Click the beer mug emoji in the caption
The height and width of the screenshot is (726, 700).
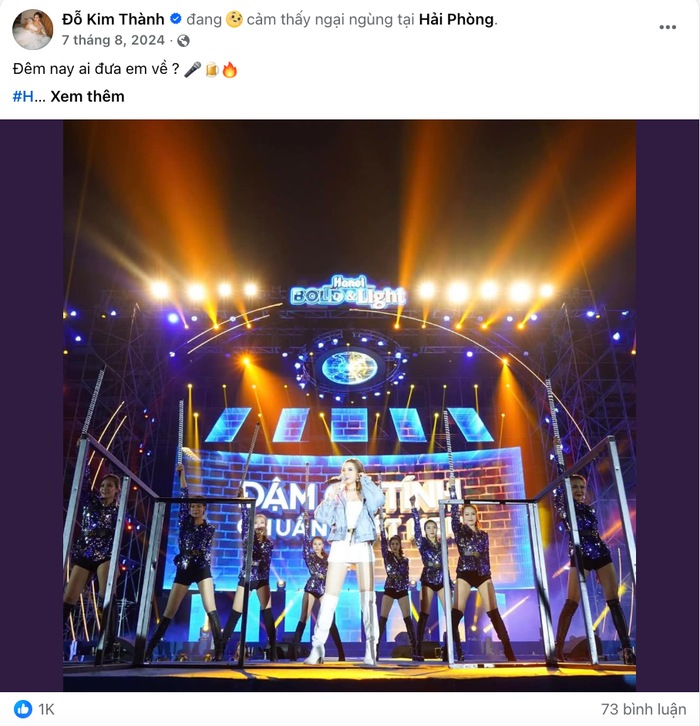tap(211, 70)
